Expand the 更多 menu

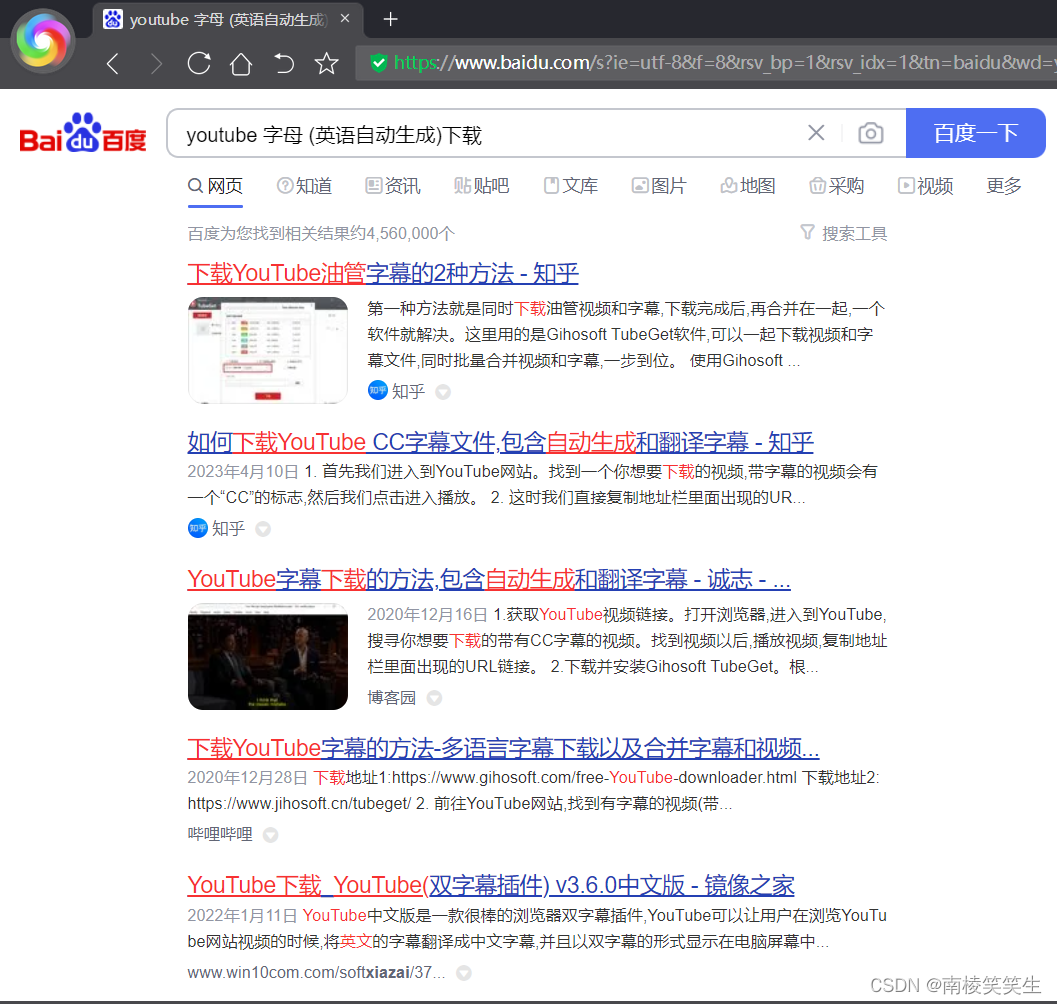click(1004, 185)
